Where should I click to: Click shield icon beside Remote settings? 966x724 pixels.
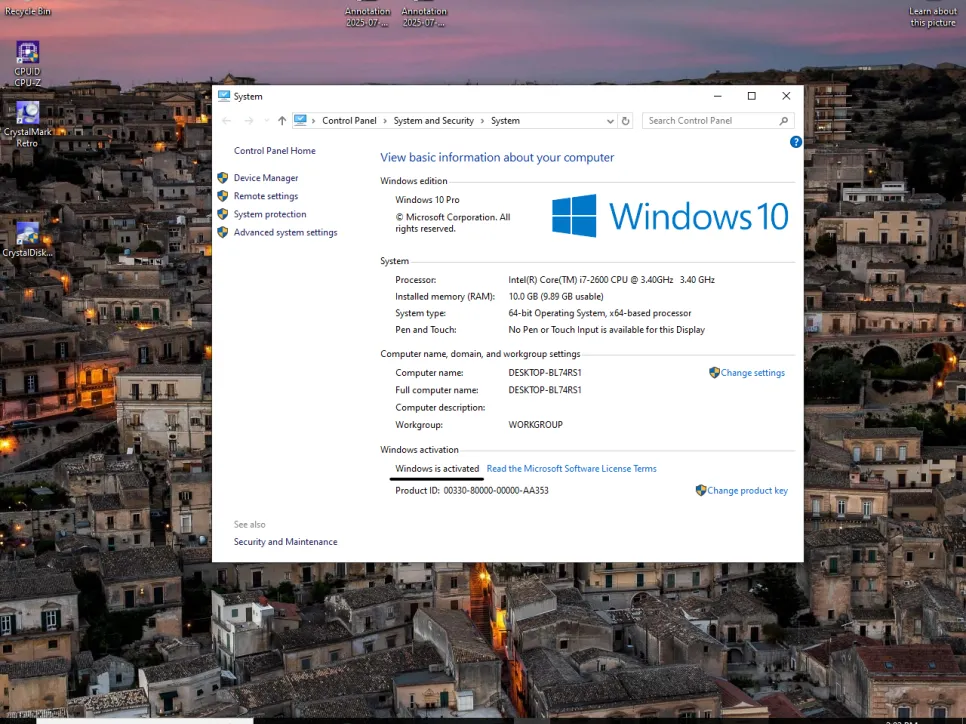[x=223, y=196]
